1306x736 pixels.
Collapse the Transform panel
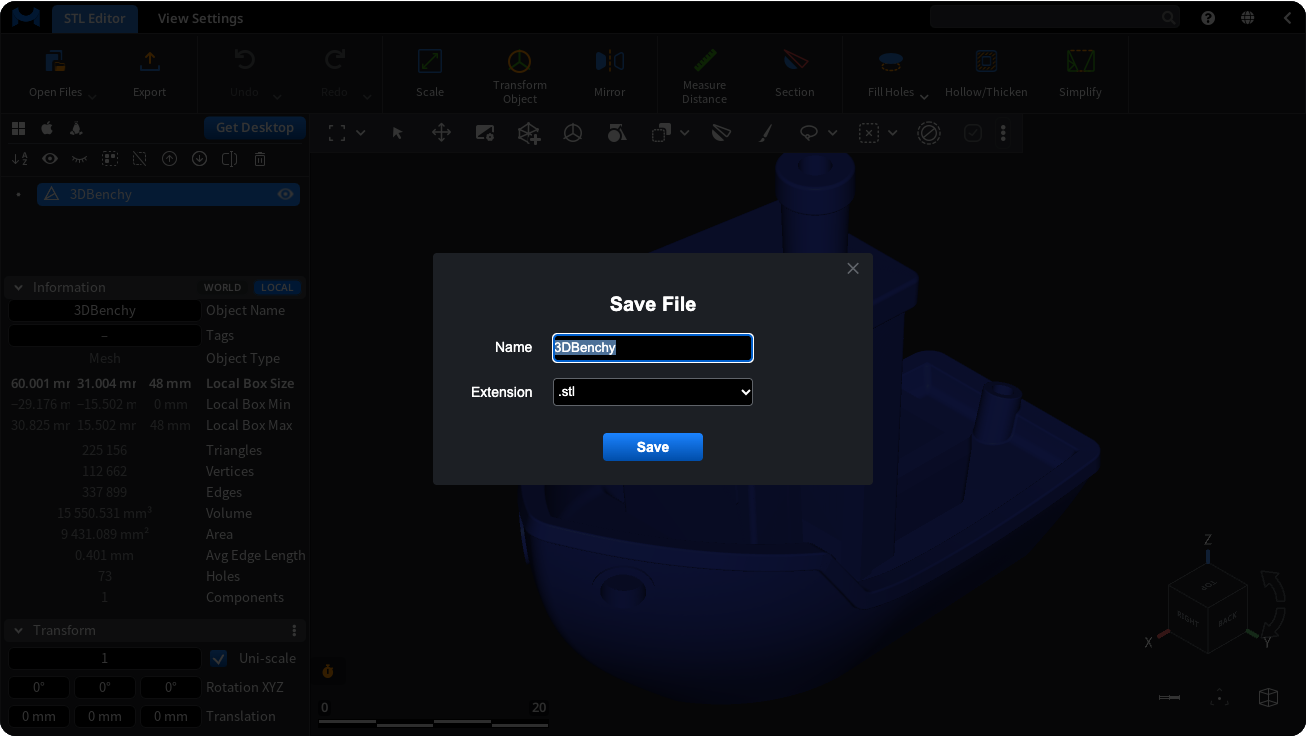[18, 630]
